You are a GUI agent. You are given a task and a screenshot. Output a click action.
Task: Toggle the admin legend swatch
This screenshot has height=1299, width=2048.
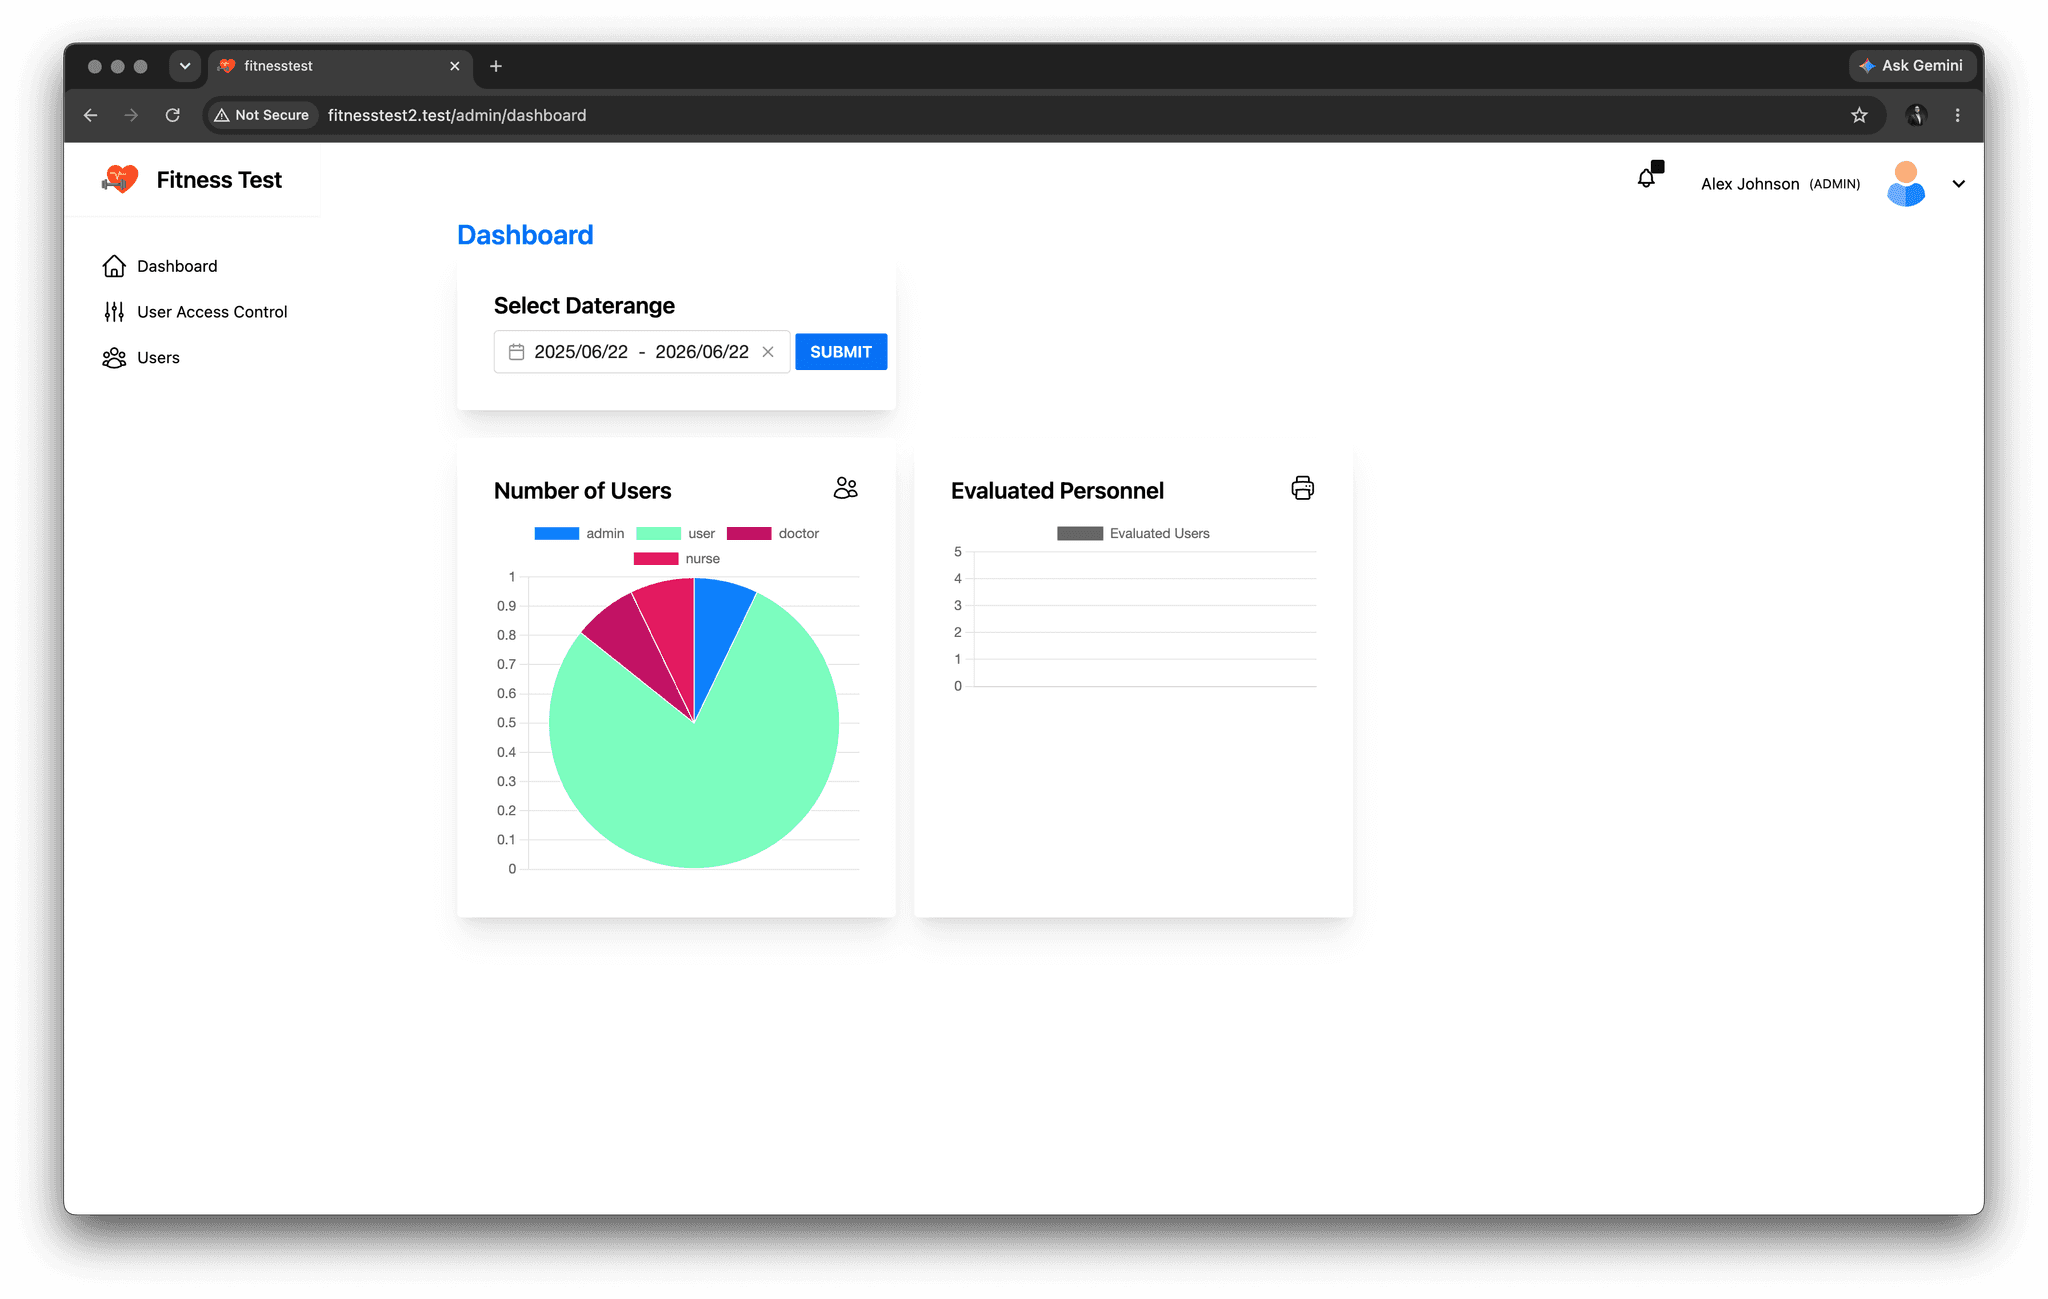coord(557,534)
